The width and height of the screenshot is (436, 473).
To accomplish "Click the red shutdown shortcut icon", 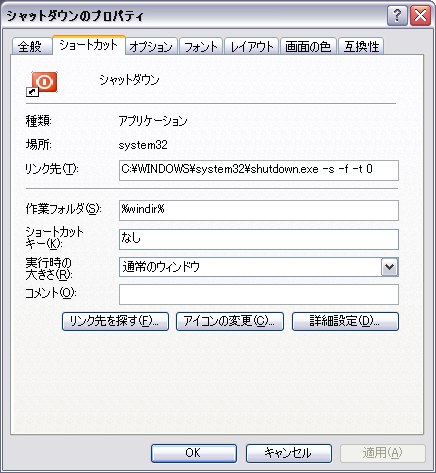I will click(42, 83).
